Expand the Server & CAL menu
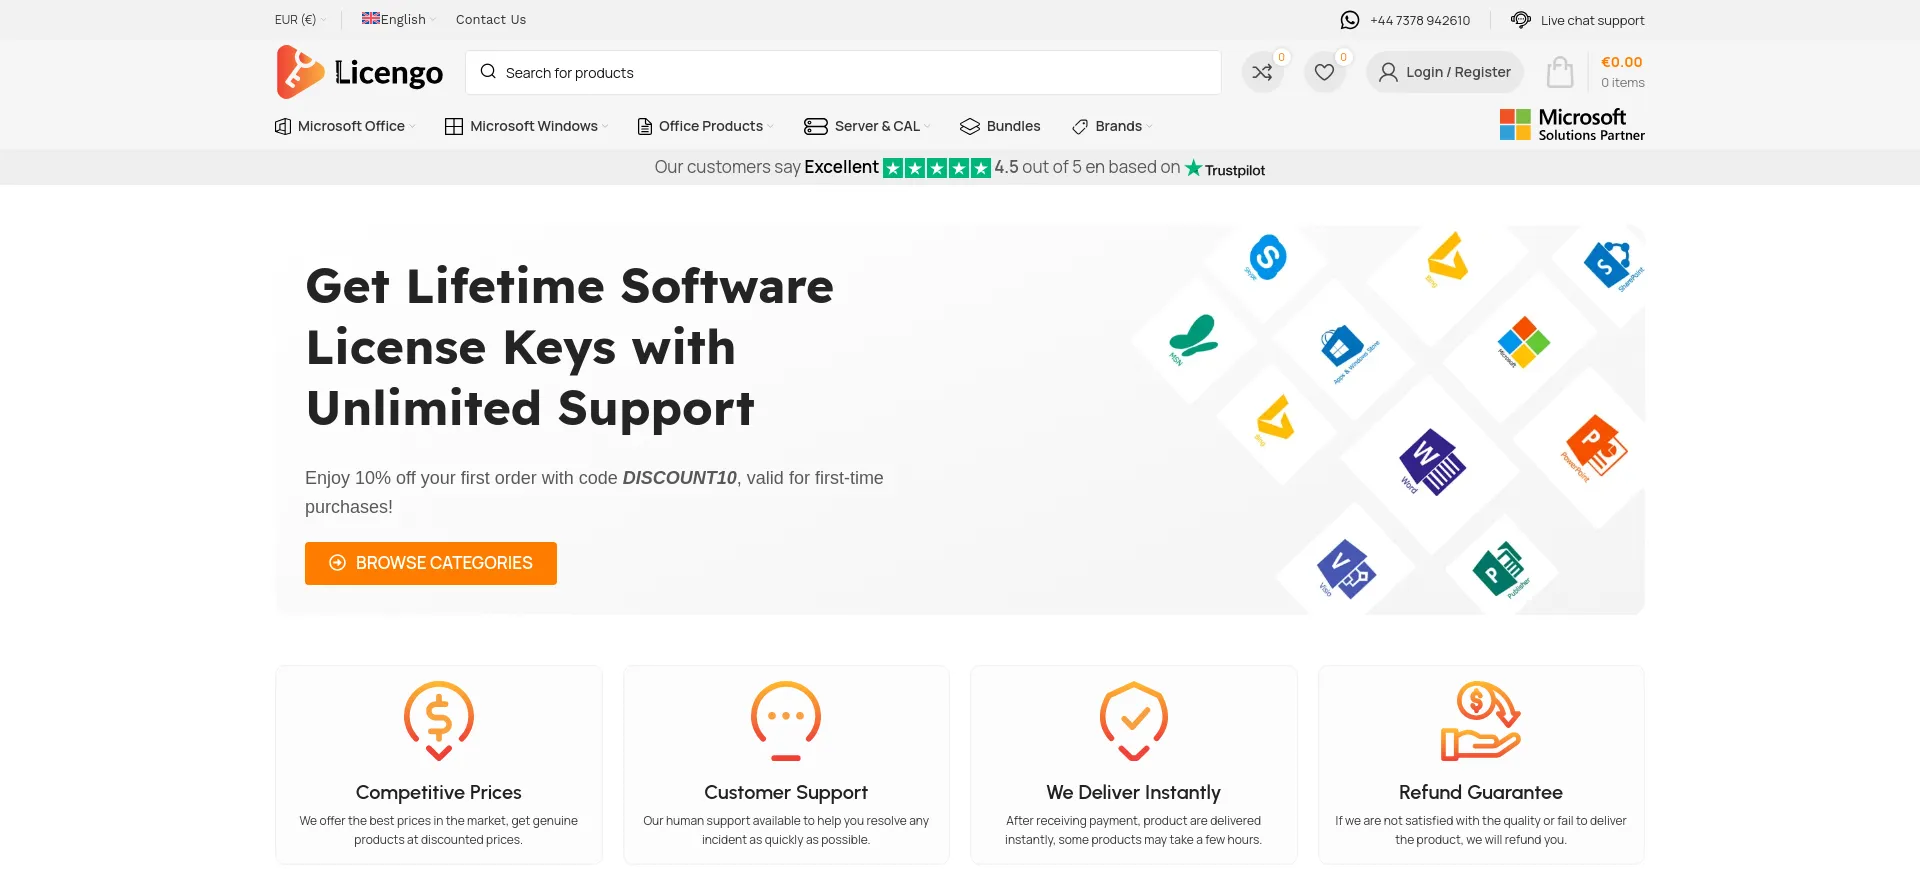This screenshot has width=1920, height=888. pos(867,126)
